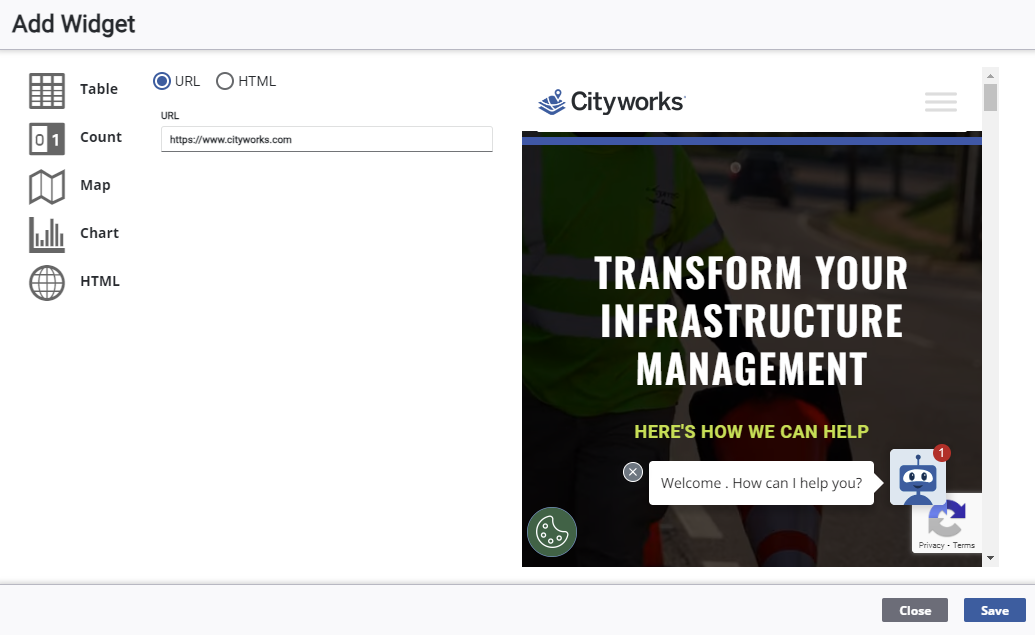
Task: Click the Chart label in widget list
Action: (100, 233)
